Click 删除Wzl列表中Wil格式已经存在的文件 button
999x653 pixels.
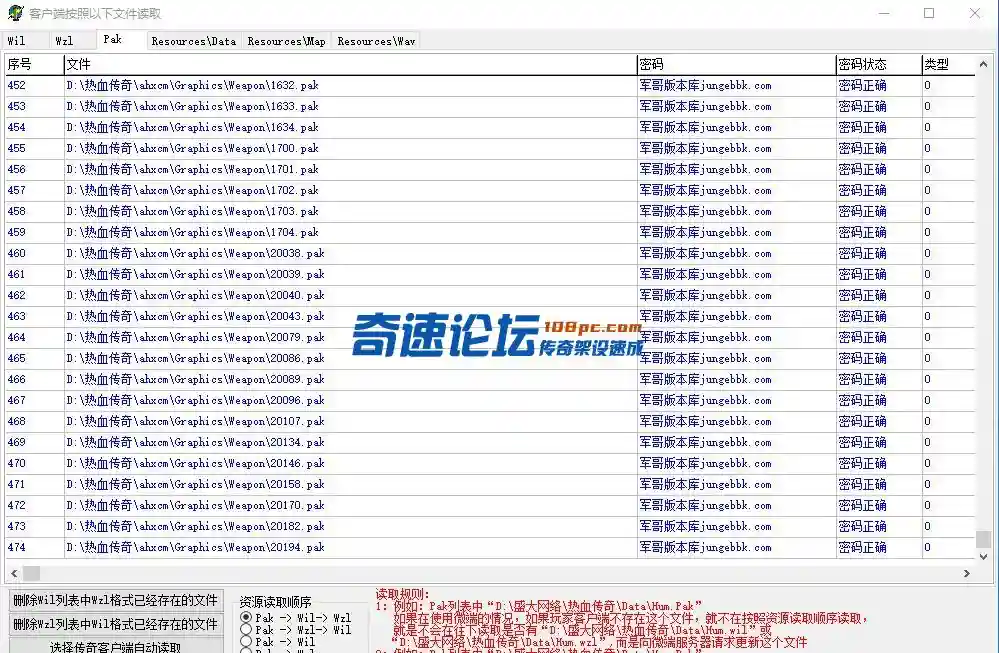116,624
